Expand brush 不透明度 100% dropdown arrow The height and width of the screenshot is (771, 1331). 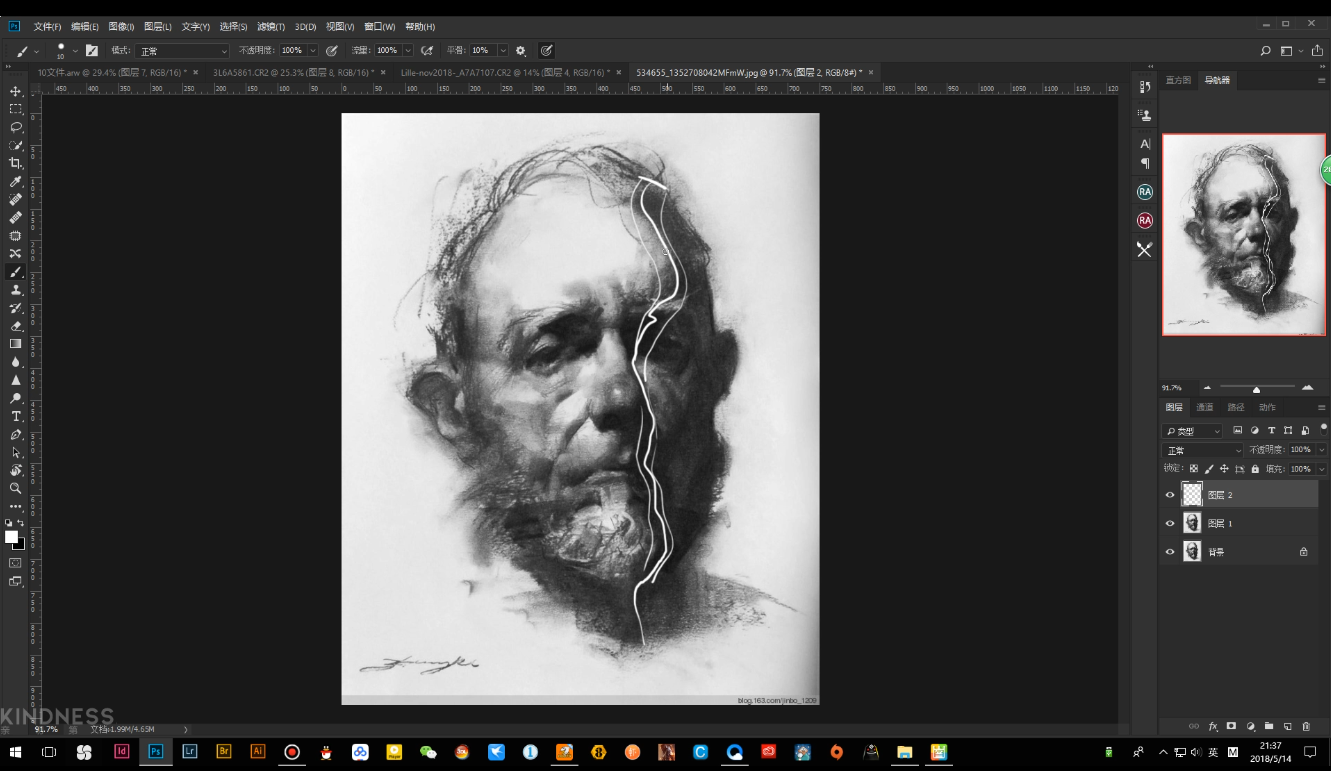(313, 50)
